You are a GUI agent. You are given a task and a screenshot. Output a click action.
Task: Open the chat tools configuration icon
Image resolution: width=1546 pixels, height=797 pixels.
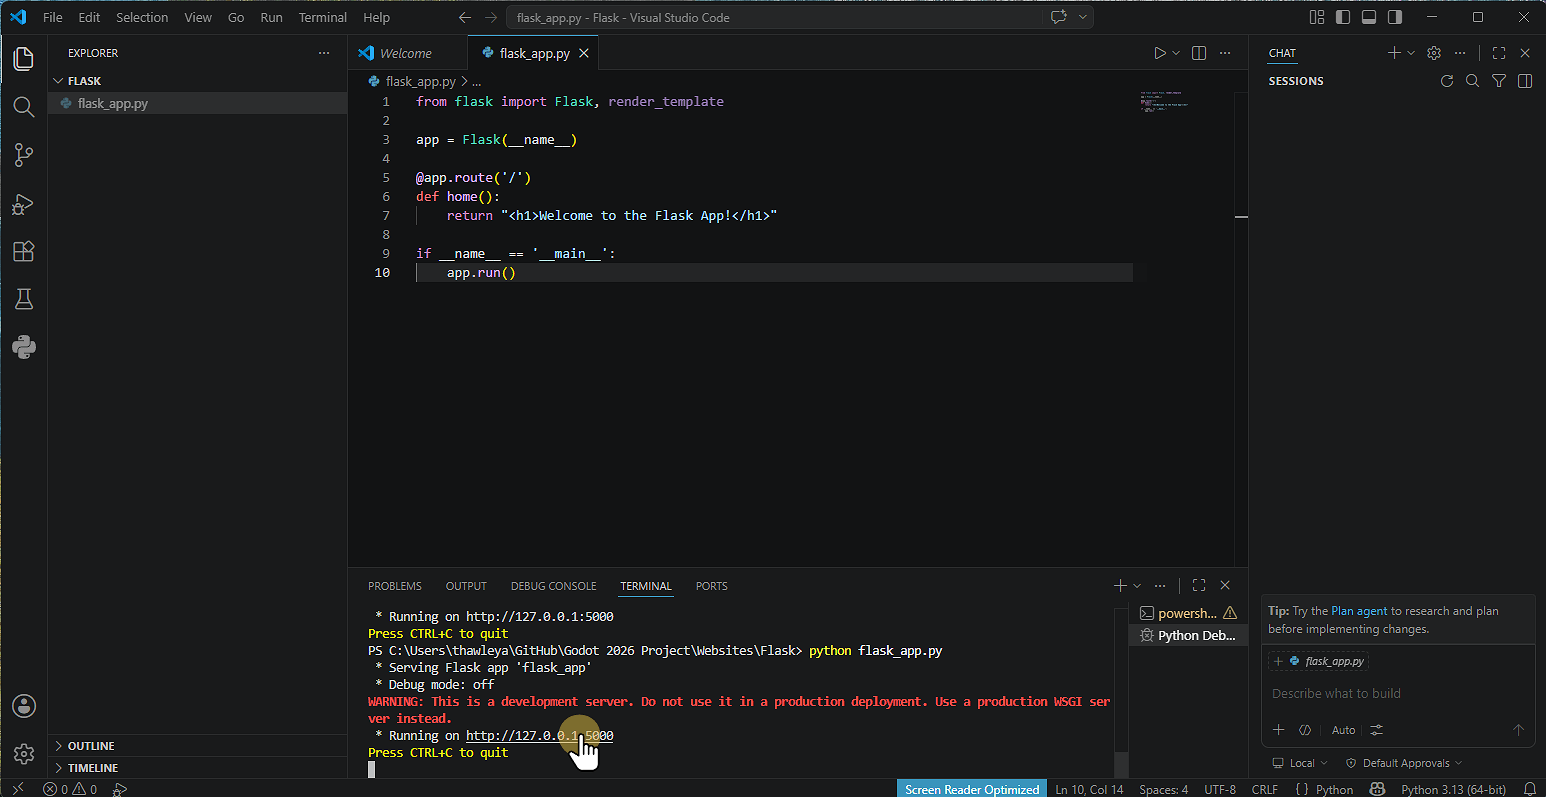tap(1377, 730)
